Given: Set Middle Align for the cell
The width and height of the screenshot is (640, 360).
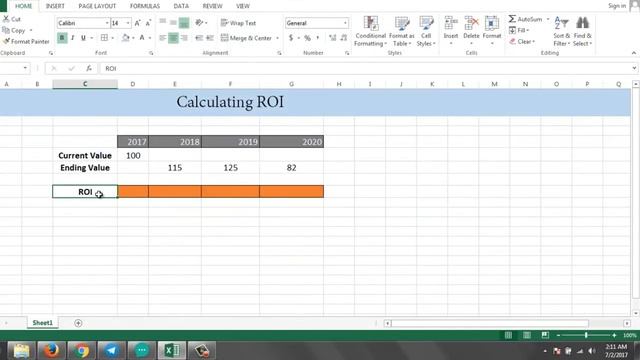Looking at the screenshot, I should [173, 23].
